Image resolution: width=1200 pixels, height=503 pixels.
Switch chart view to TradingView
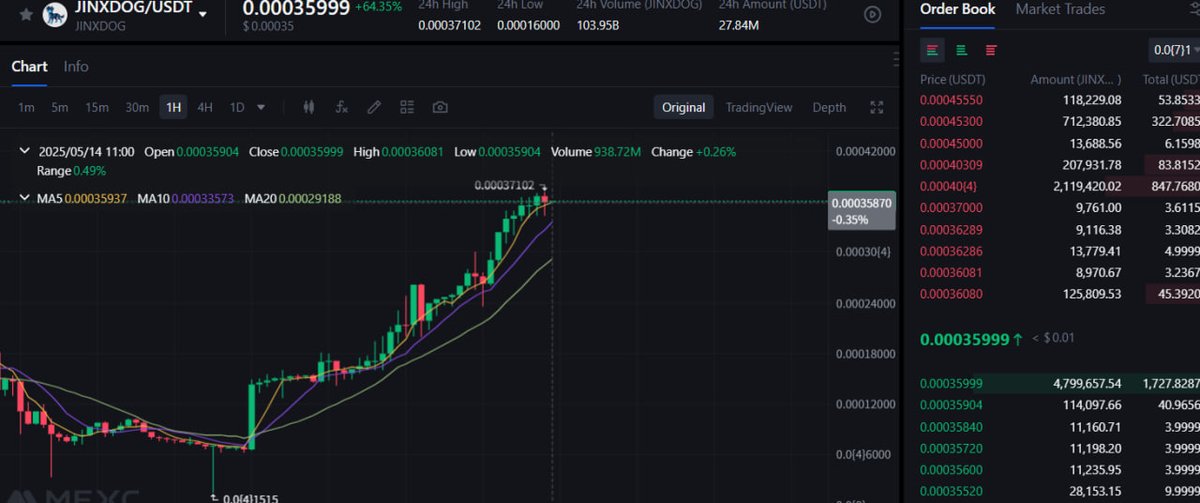coord(759,107)
